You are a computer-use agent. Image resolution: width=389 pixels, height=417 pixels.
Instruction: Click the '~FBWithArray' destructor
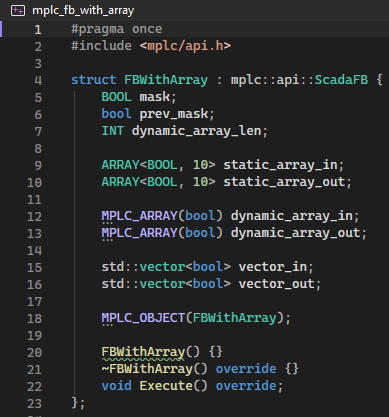point(147,369)
